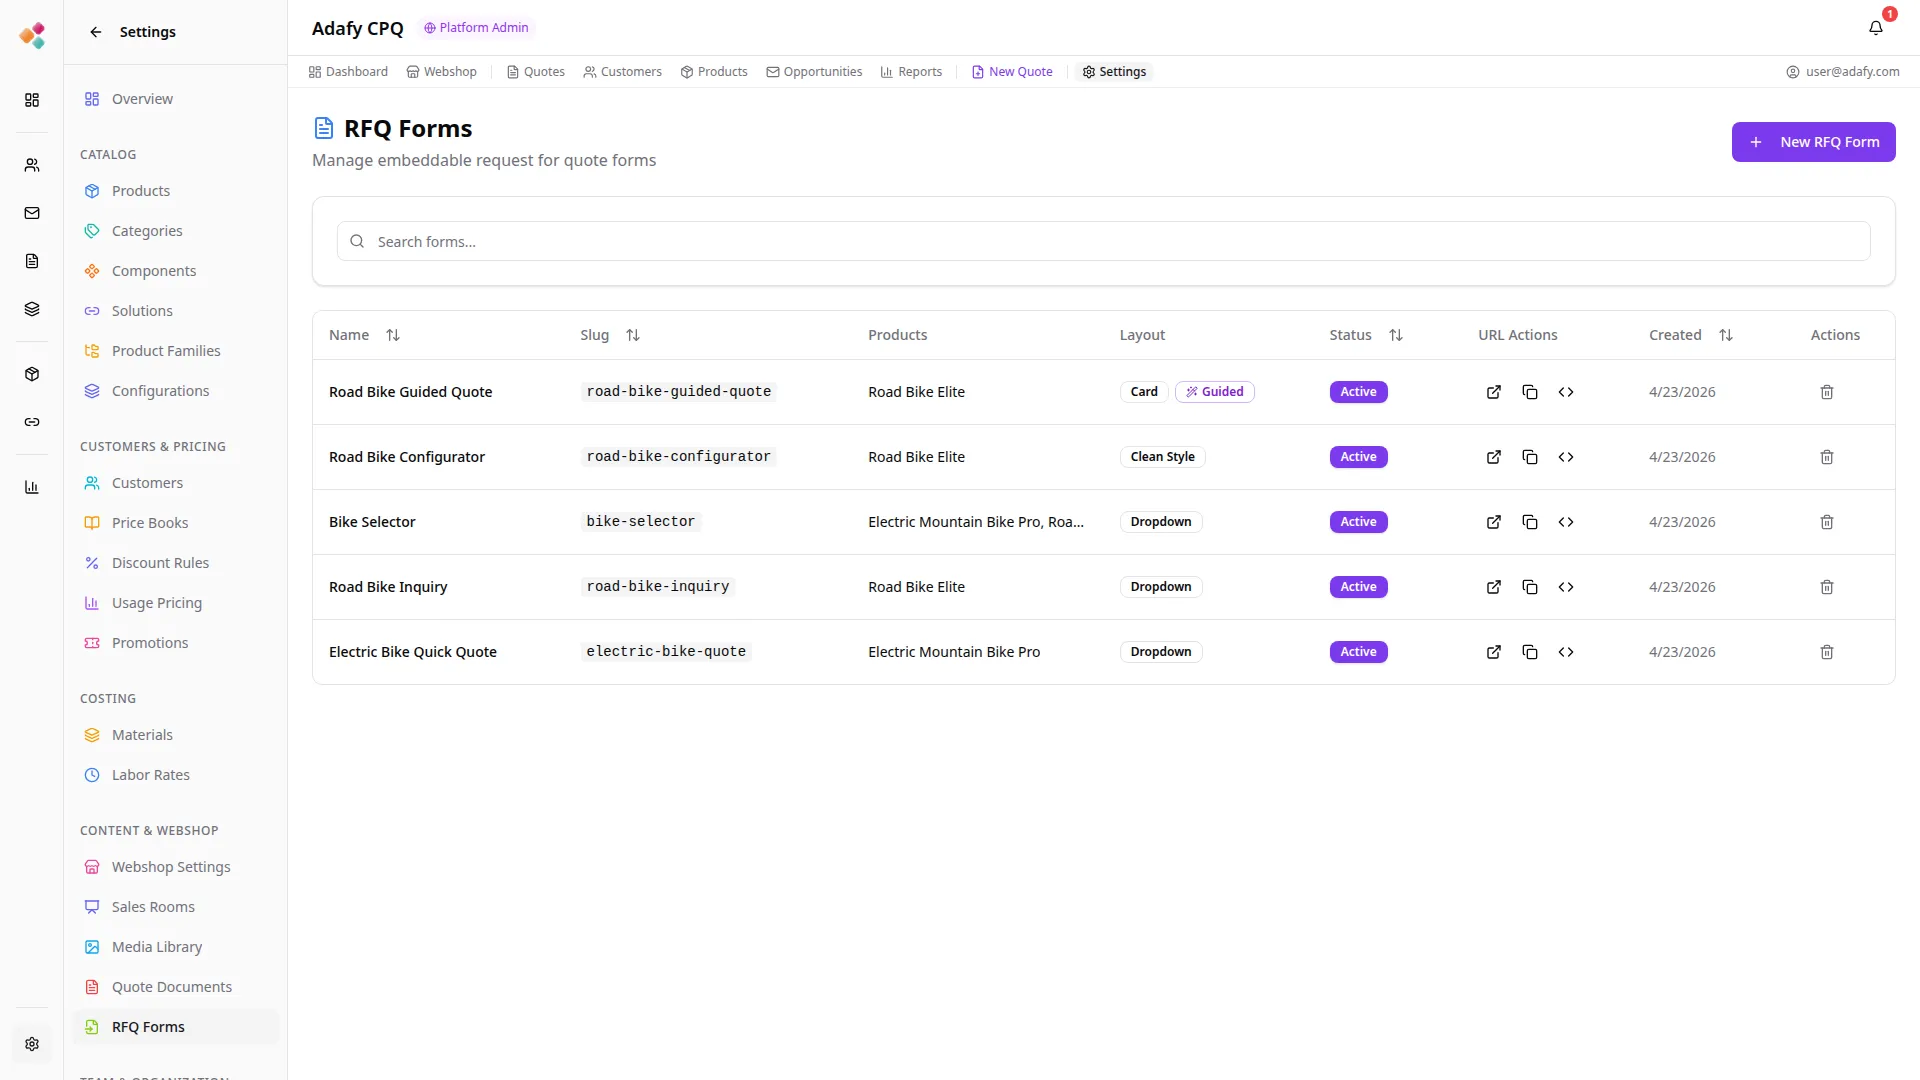This screenshot has height=1080, width=1920.
Task: Open Road Bike Guided Quote form in new tab
Action: pyautogui.click(x=1493, y=392)
